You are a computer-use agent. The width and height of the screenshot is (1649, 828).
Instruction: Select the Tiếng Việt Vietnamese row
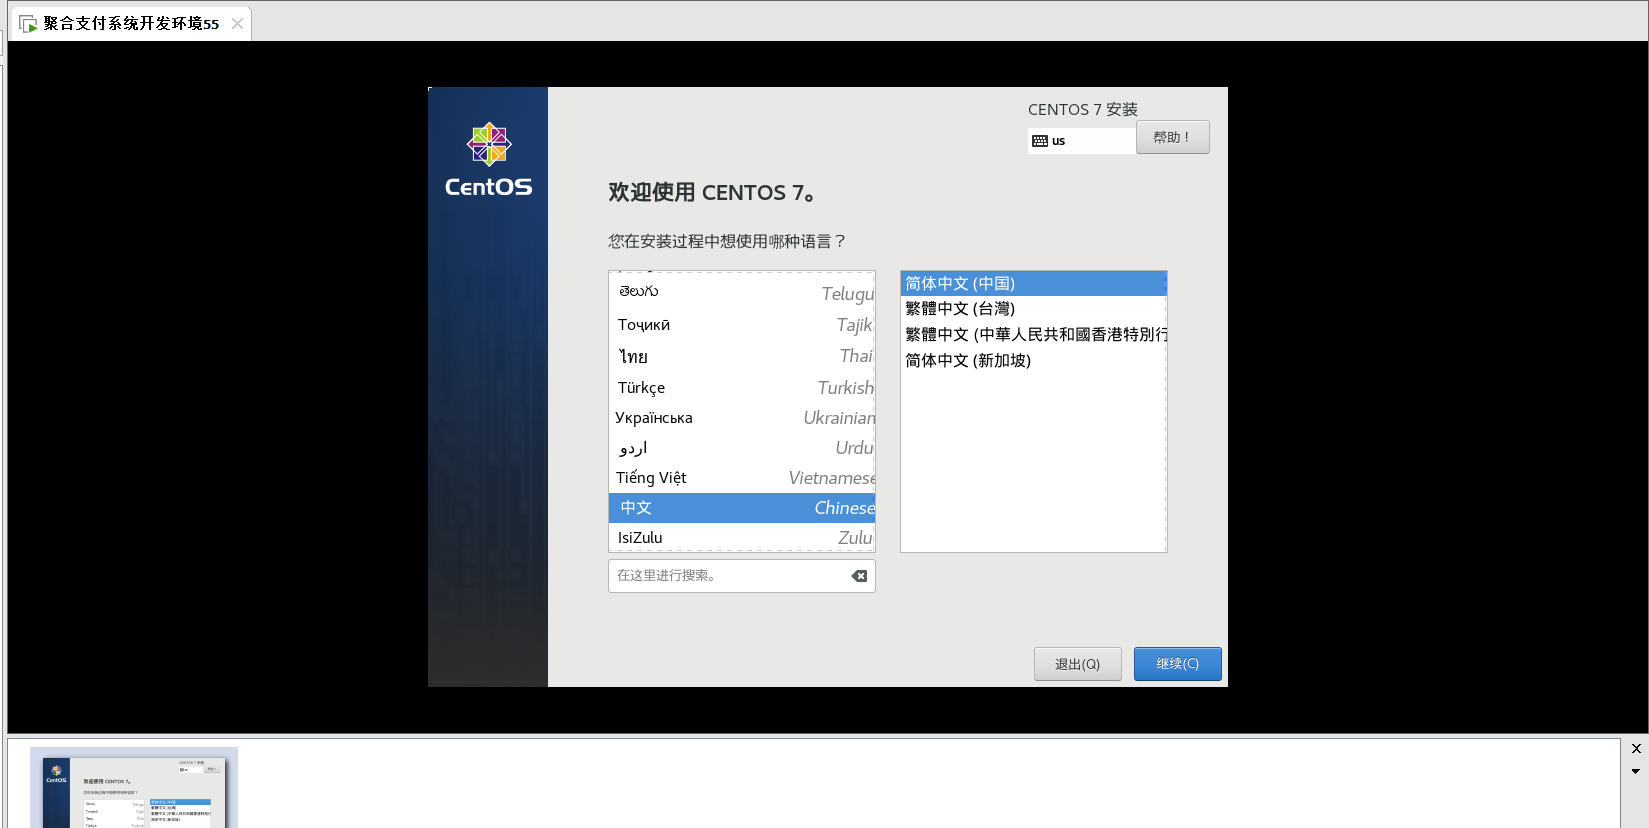[742, 478]
